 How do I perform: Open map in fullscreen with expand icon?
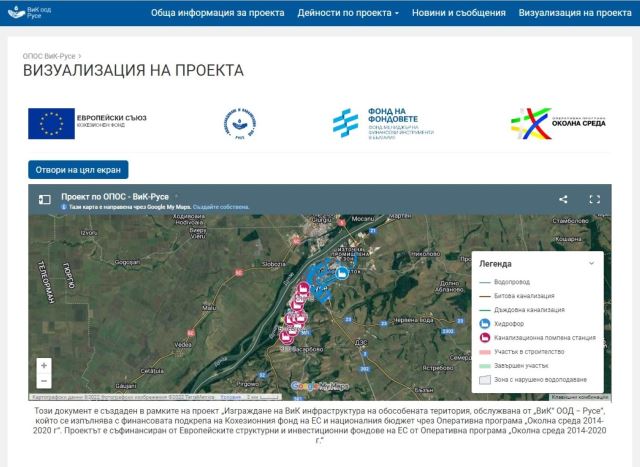pos(595,199)
